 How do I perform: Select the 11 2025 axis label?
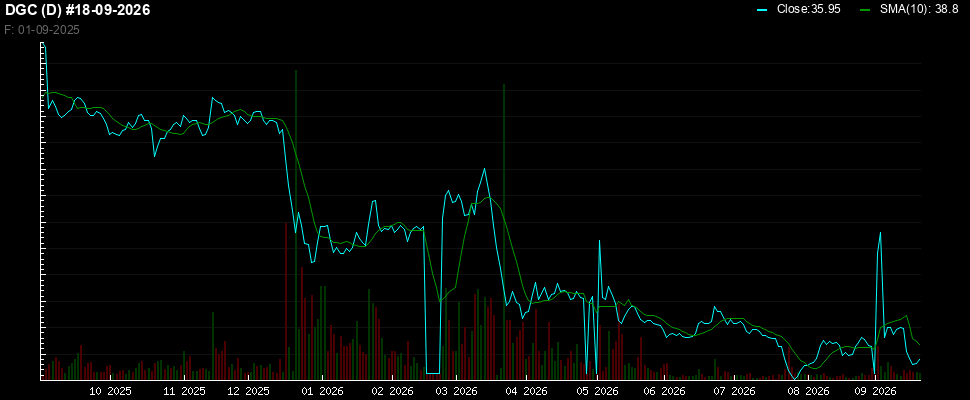tap(184, 391)
